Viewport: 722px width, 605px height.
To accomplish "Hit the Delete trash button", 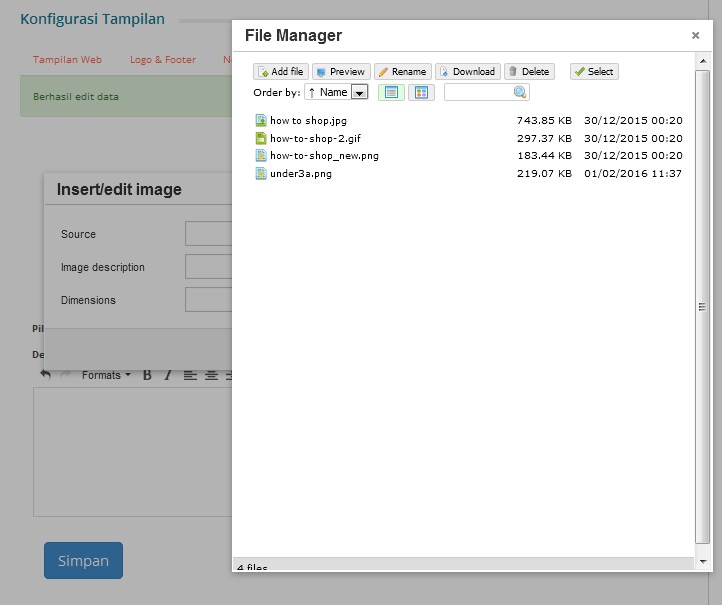I will point(529,72).
